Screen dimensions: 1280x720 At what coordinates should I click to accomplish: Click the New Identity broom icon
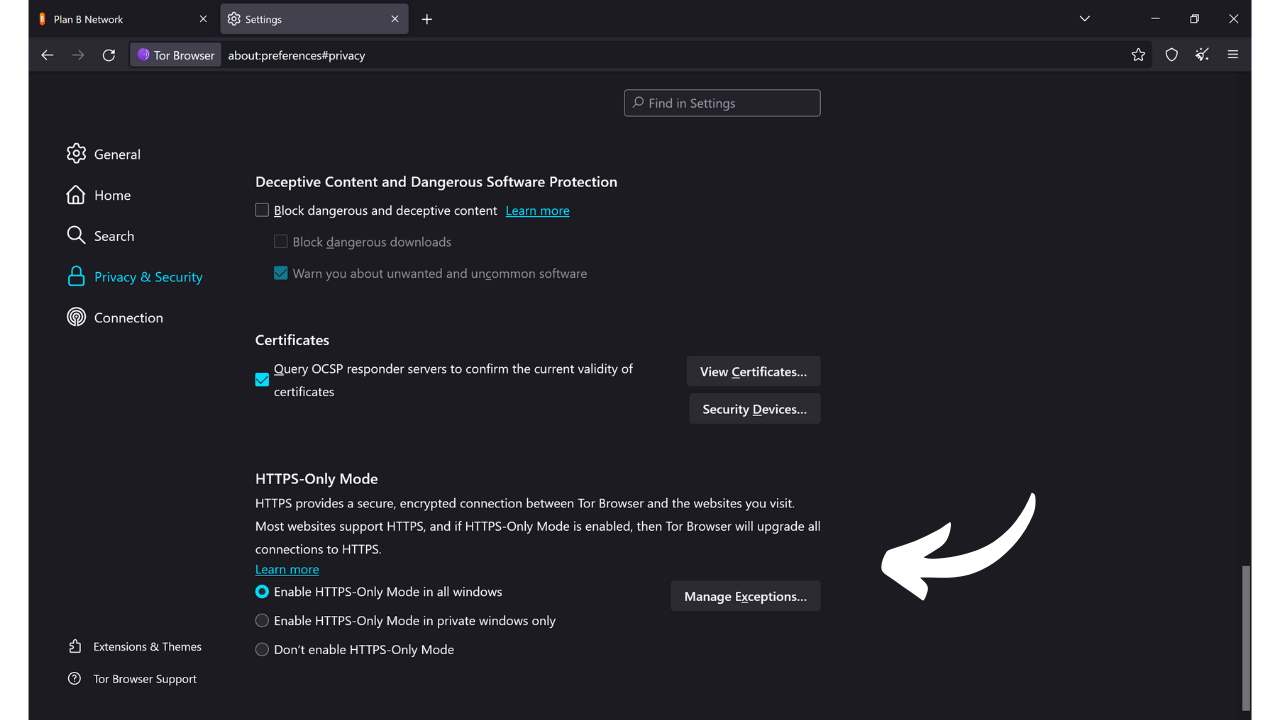pyautogui.click(x=1202, y=55)
